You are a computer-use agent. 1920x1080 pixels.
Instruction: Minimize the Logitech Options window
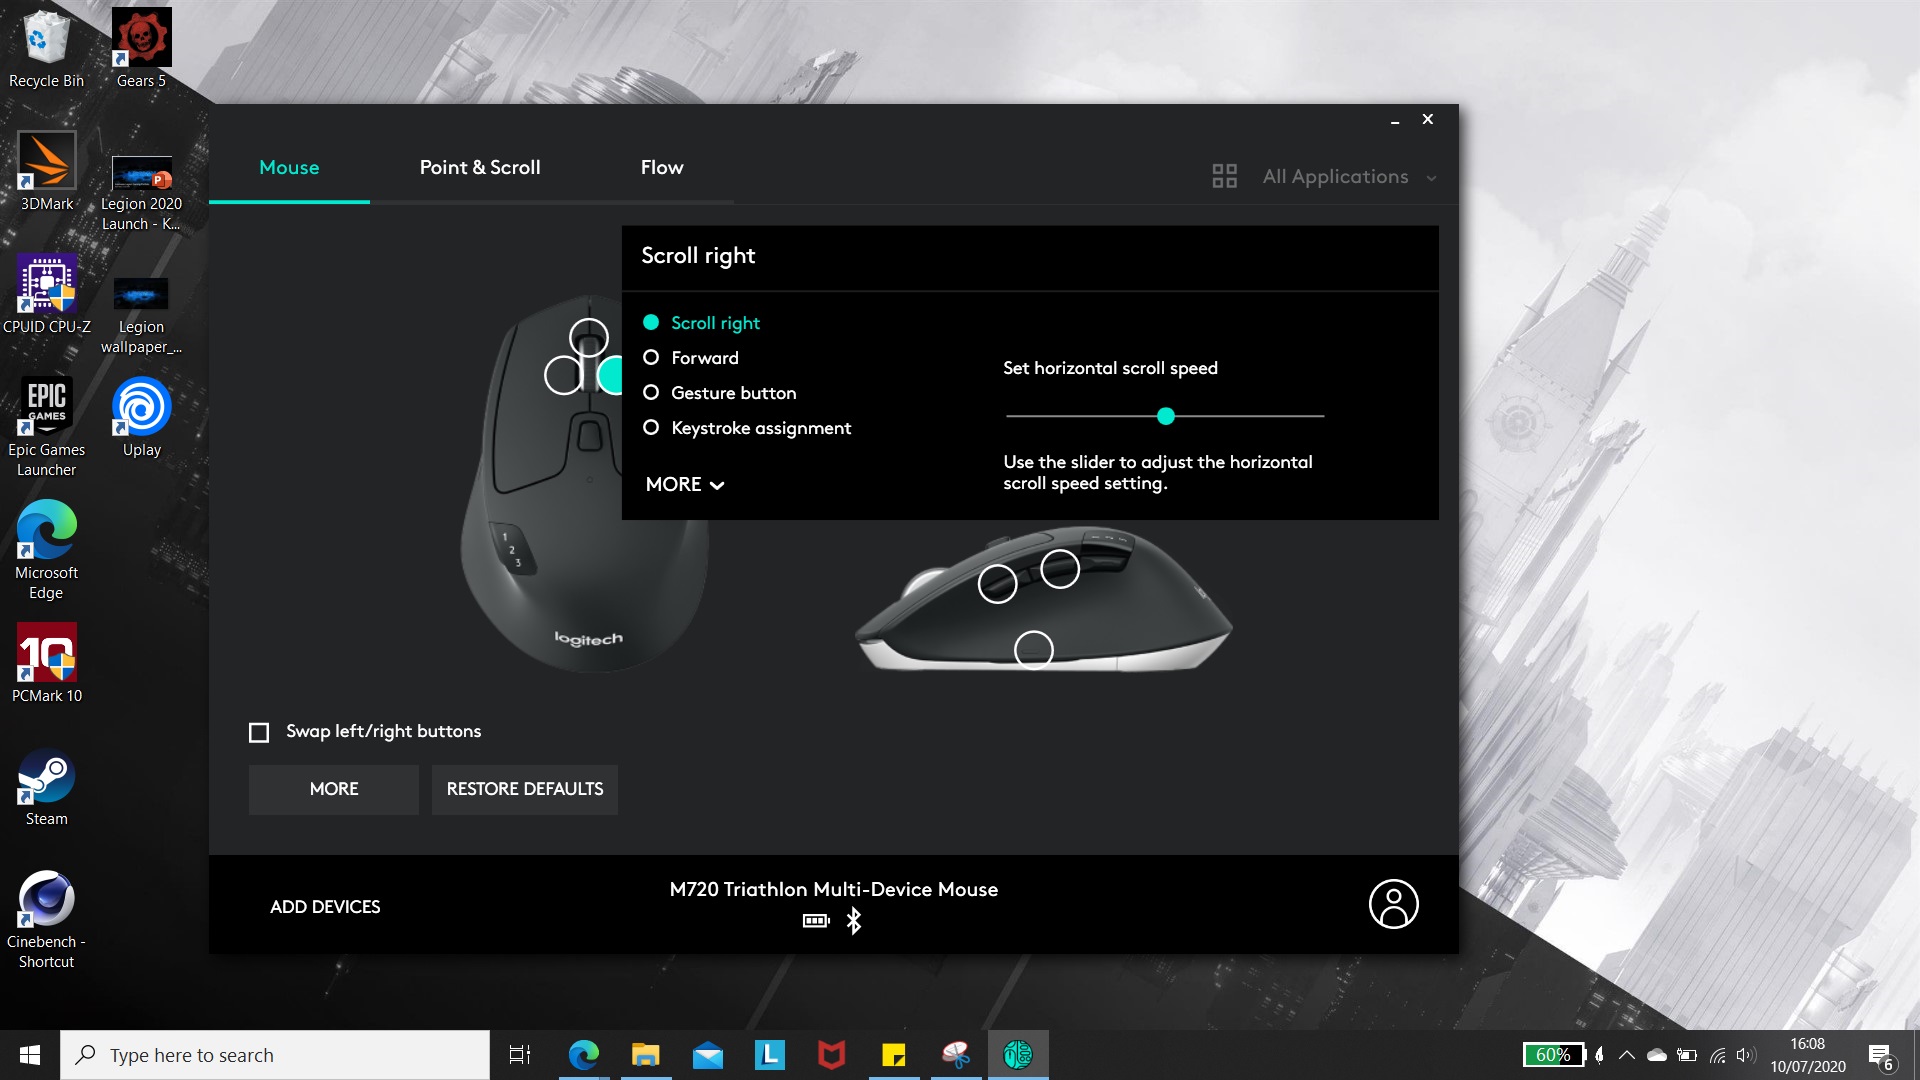coord(1395,121)
